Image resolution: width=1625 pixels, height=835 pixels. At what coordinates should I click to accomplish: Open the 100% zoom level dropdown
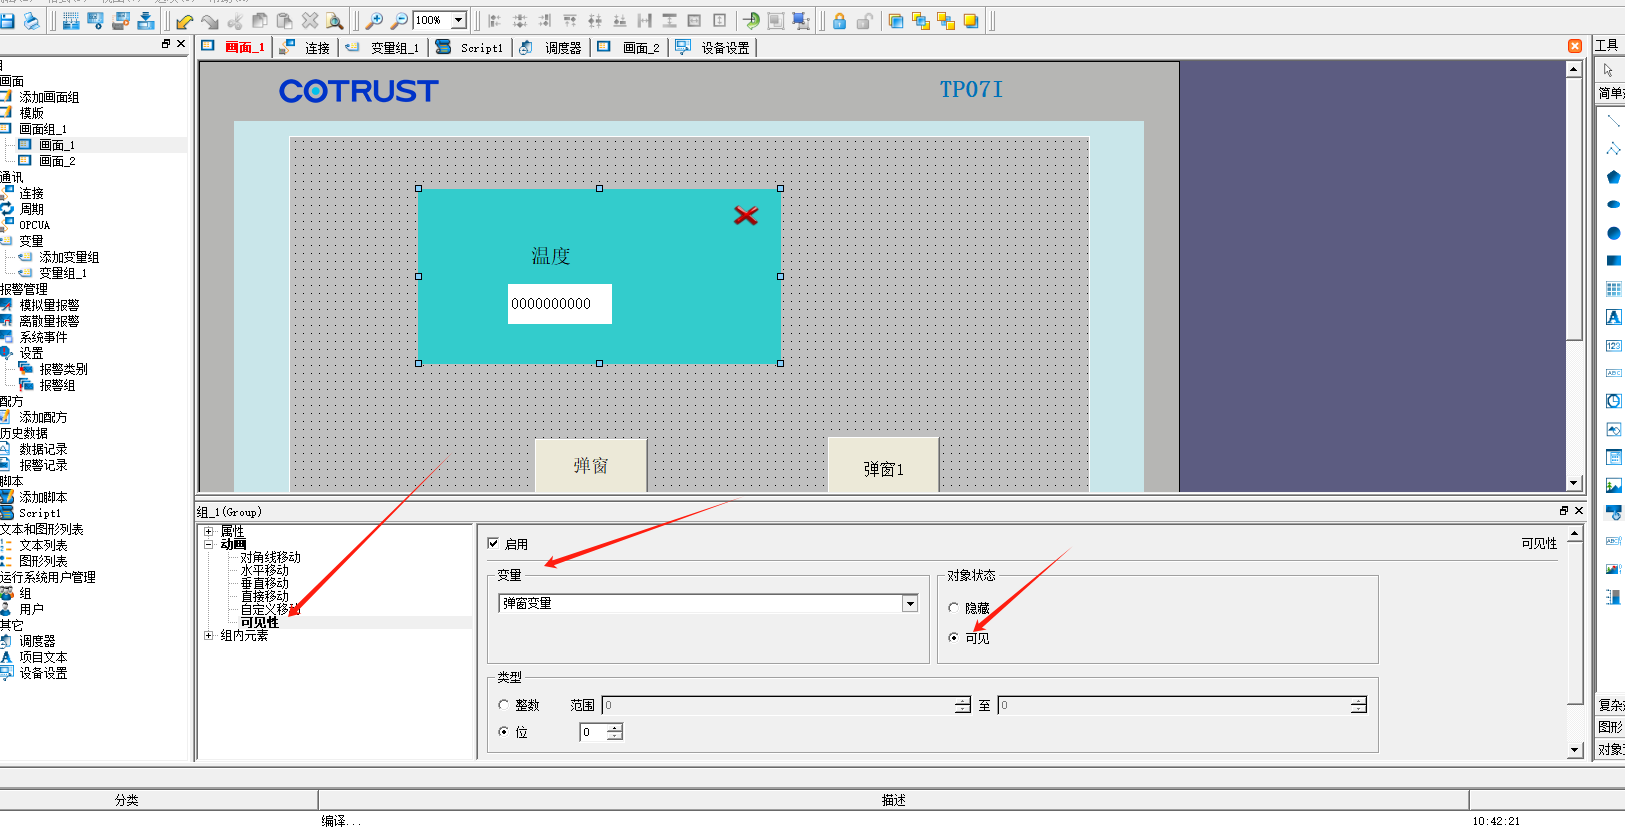click(459, 20)
